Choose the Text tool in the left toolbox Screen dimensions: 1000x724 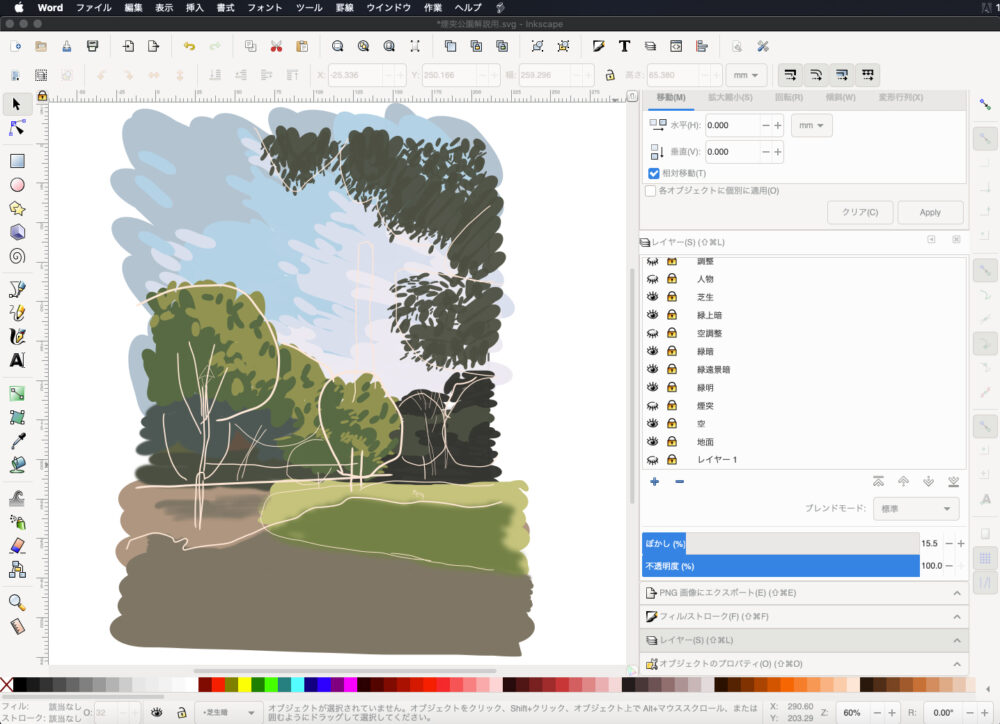(17, 360)
